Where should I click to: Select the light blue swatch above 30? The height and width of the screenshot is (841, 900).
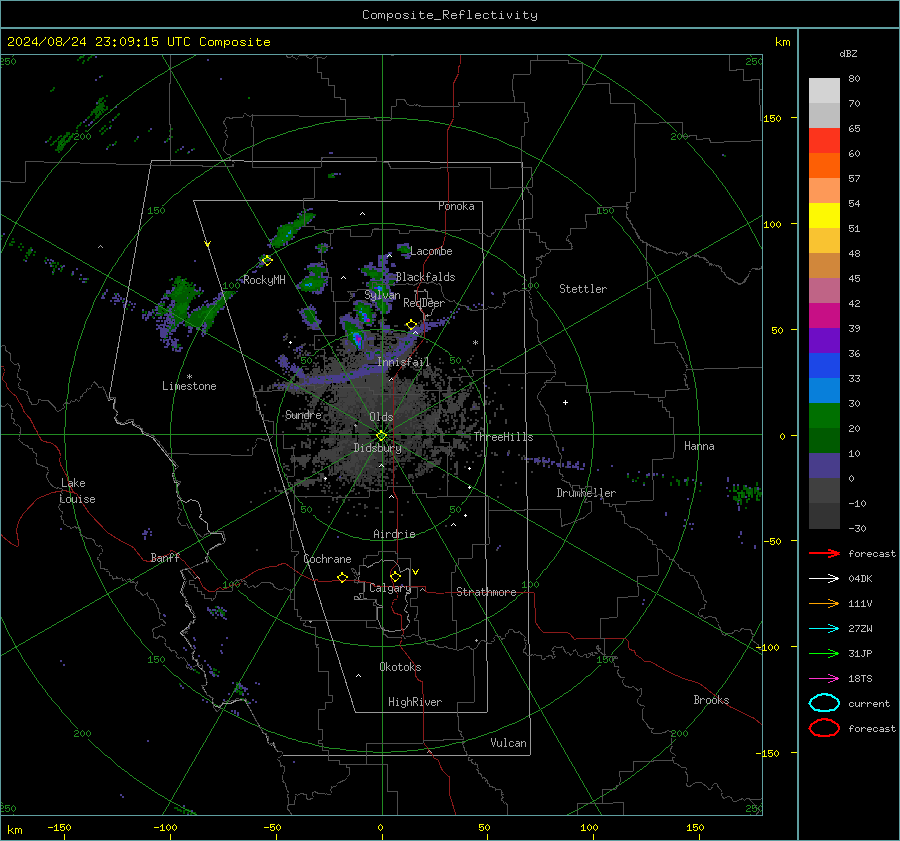(824, 390)
